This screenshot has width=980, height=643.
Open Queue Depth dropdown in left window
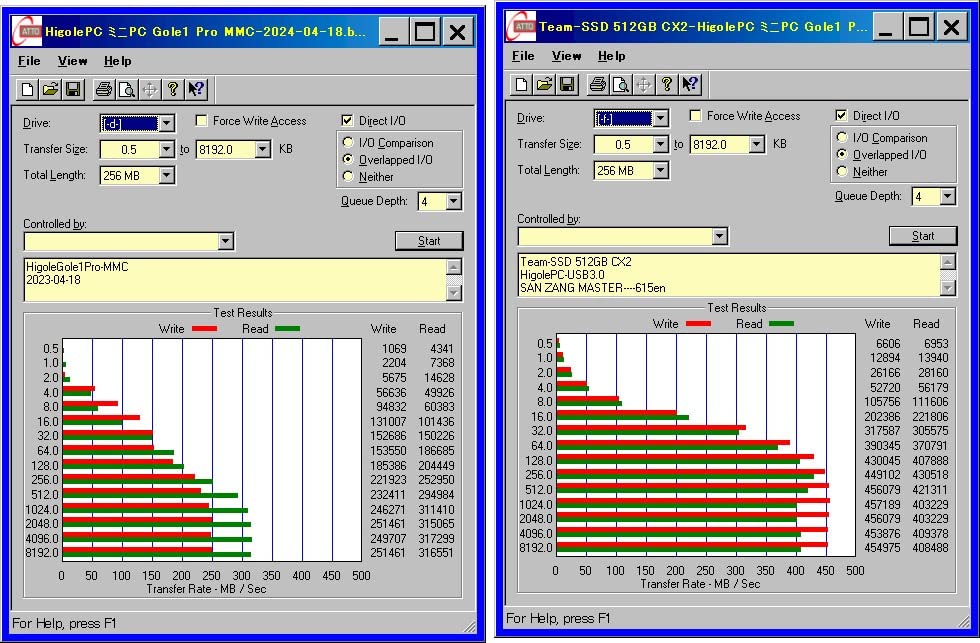[453, 202]
